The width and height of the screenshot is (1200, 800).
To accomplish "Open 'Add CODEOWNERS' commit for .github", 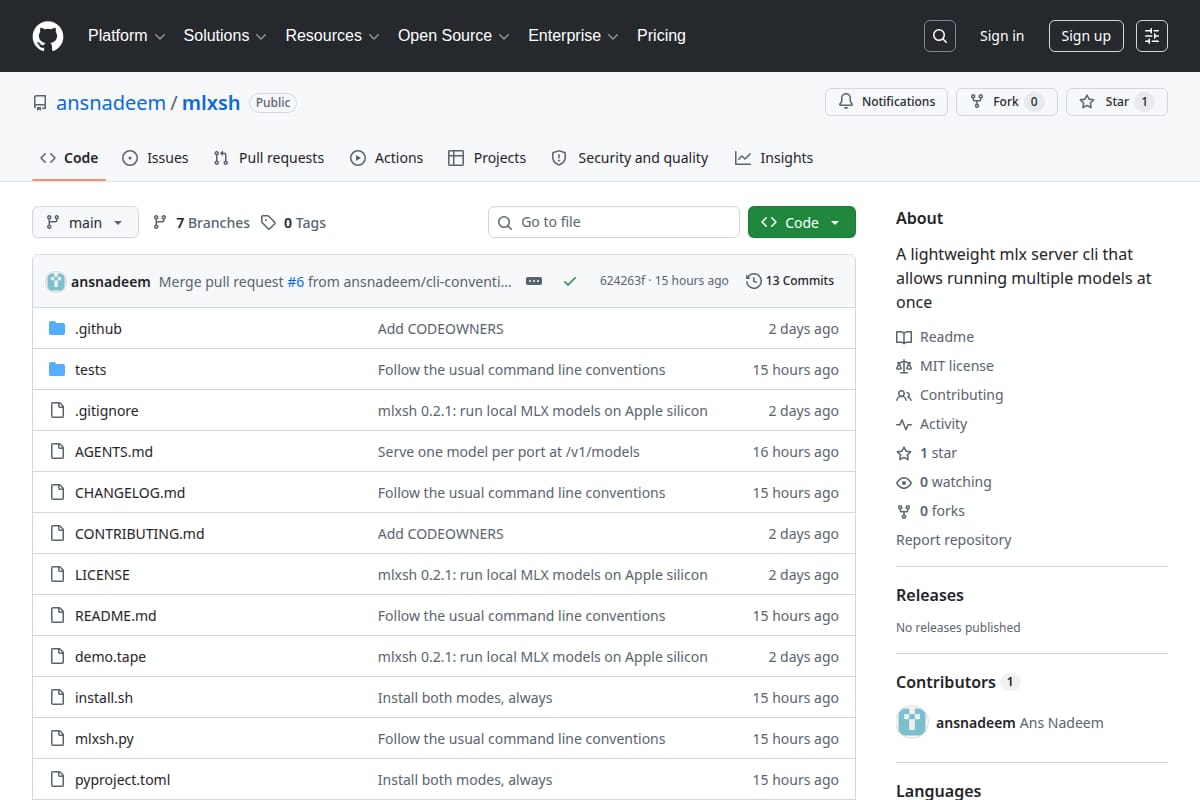I will point(441,329).
